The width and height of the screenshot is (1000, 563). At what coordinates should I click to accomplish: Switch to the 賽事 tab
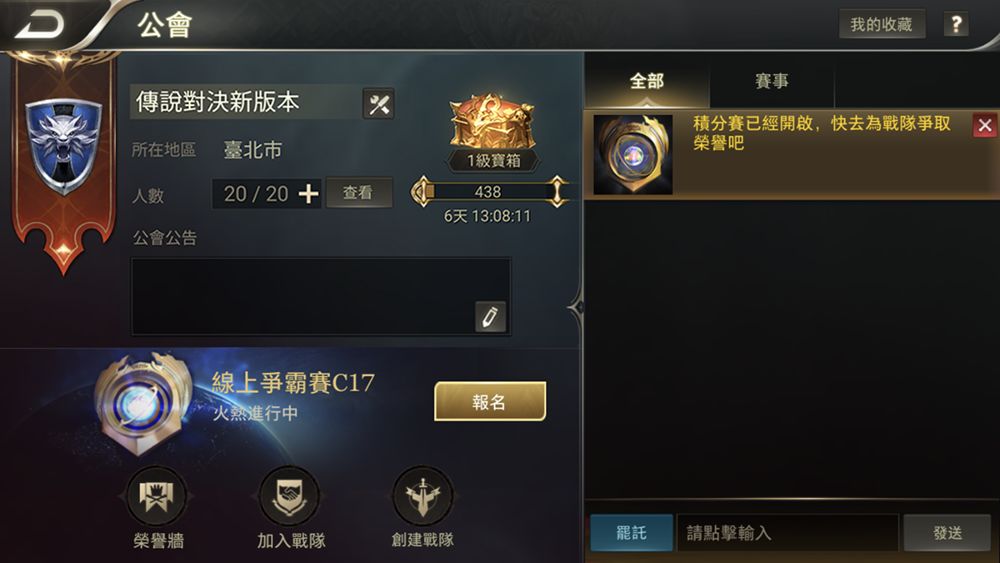pyautogui.click(x=772, y=82)
